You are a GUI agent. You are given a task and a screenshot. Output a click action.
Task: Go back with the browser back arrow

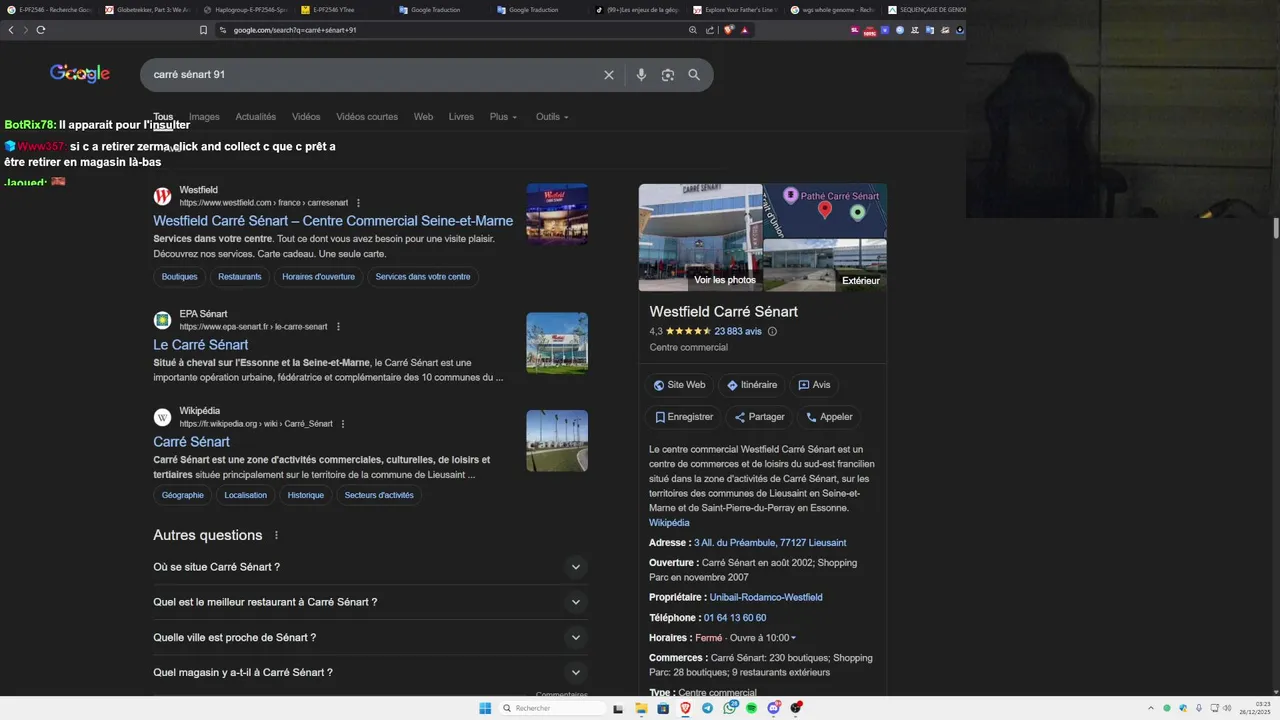click(11, 30)
